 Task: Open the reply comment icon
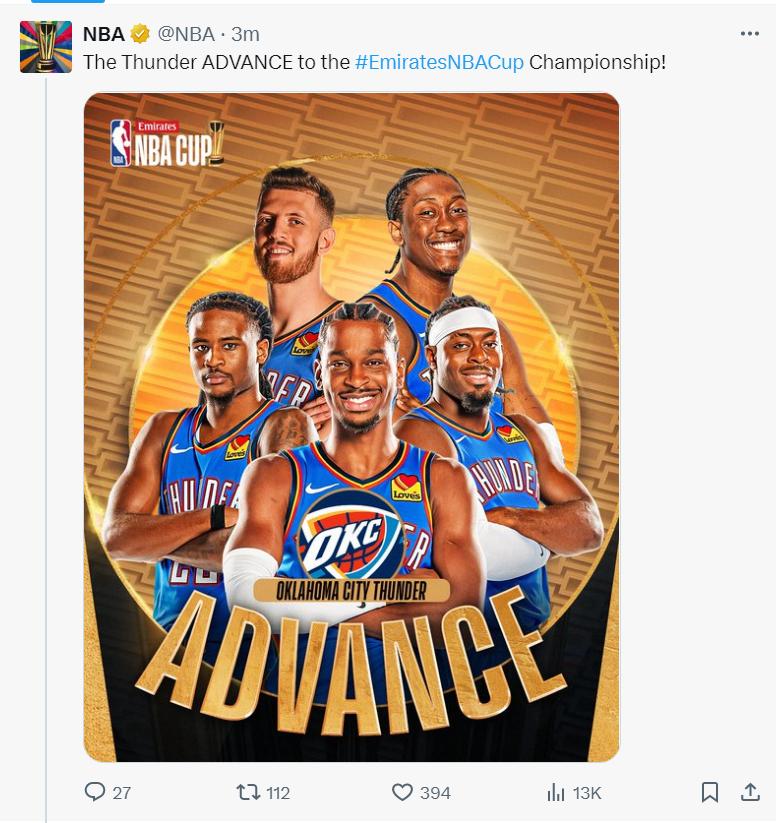click(95, 792)
